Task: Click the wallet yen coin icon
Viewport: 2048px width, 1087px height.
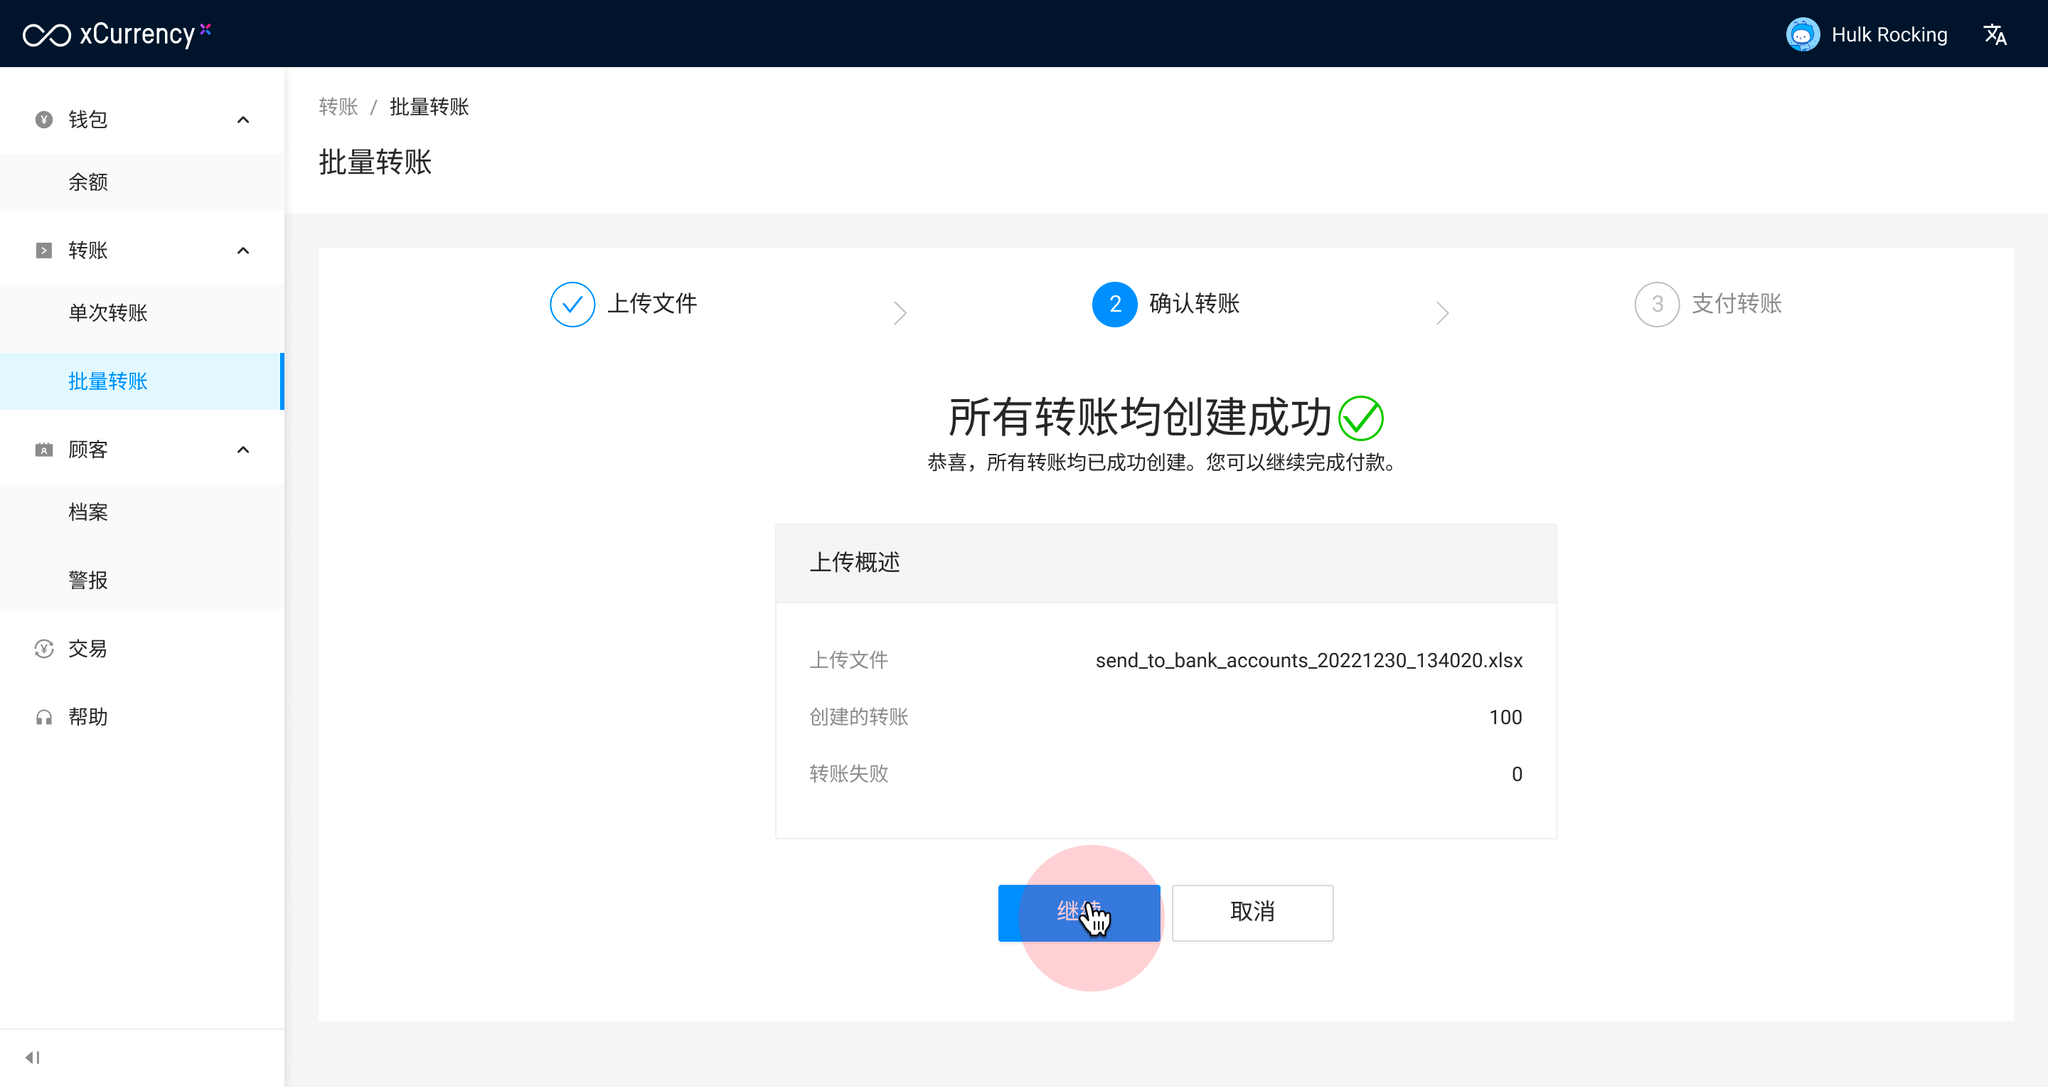Action: [44, 120]
